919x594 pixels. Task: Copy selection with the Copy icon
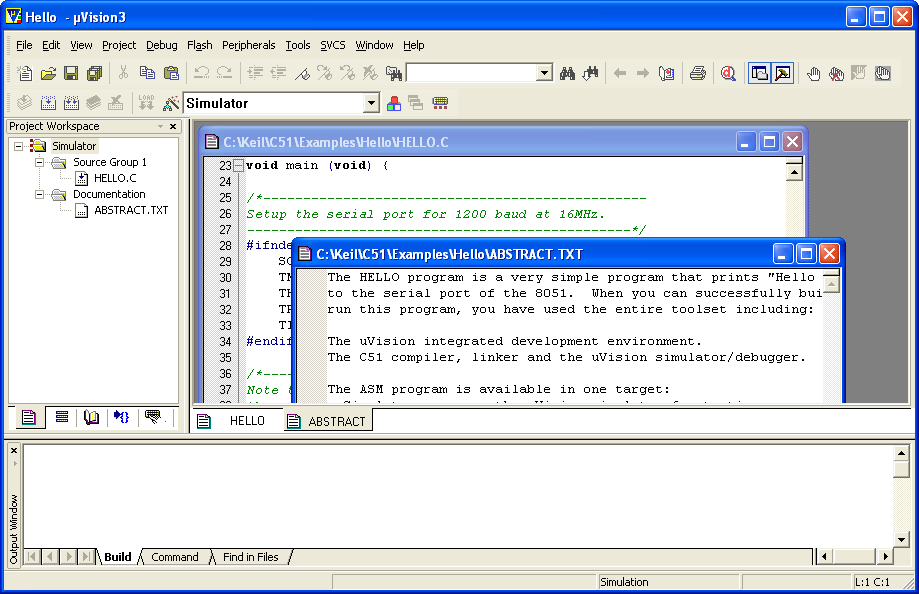click(147, 73)
